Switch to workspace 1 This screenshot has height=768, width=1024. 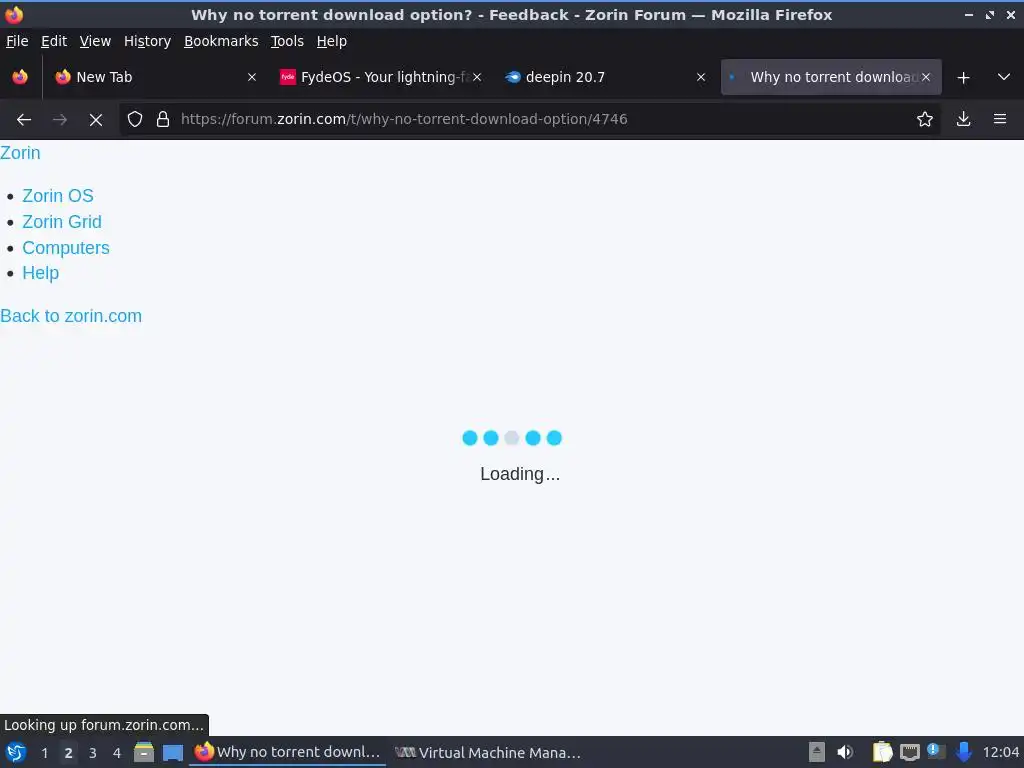coord(44,753)
